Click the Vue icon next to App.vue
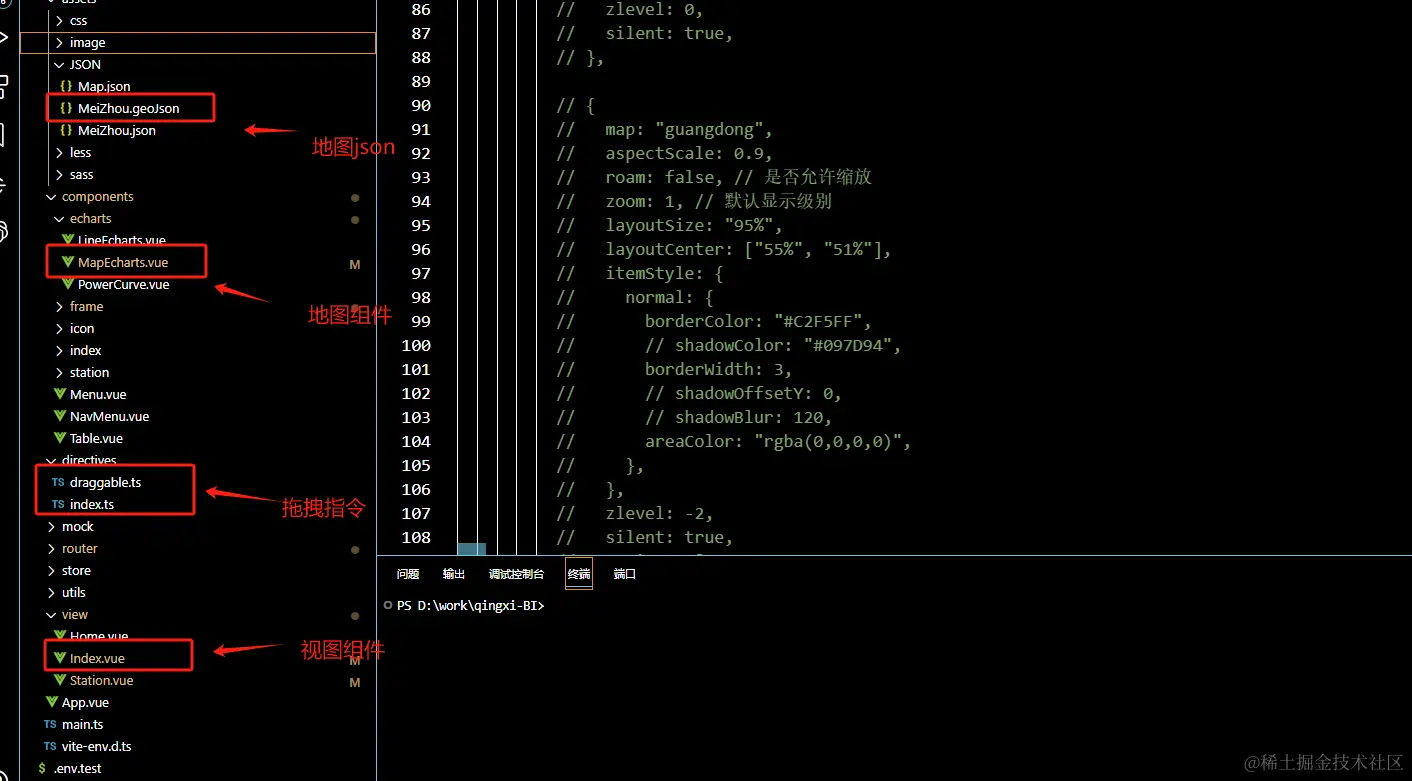The image size is (1412, 781). point(52,703)
